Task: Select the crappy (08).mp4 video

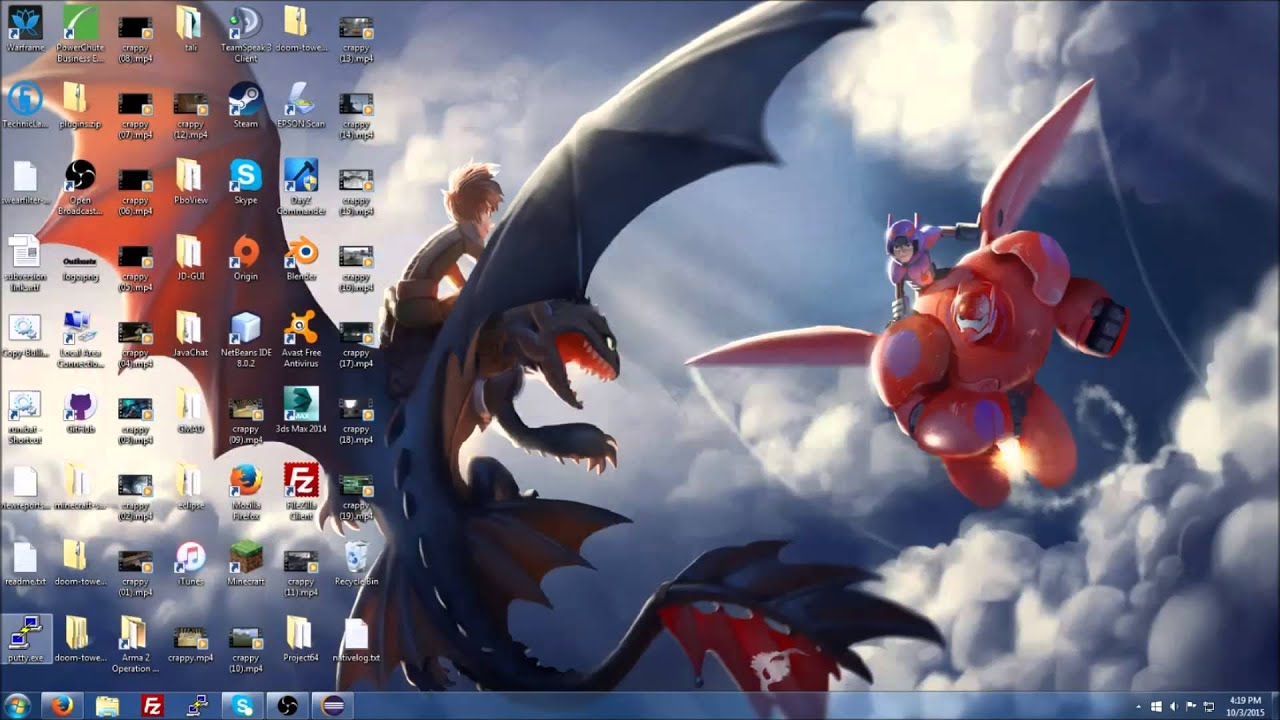Action: [135, 40]
